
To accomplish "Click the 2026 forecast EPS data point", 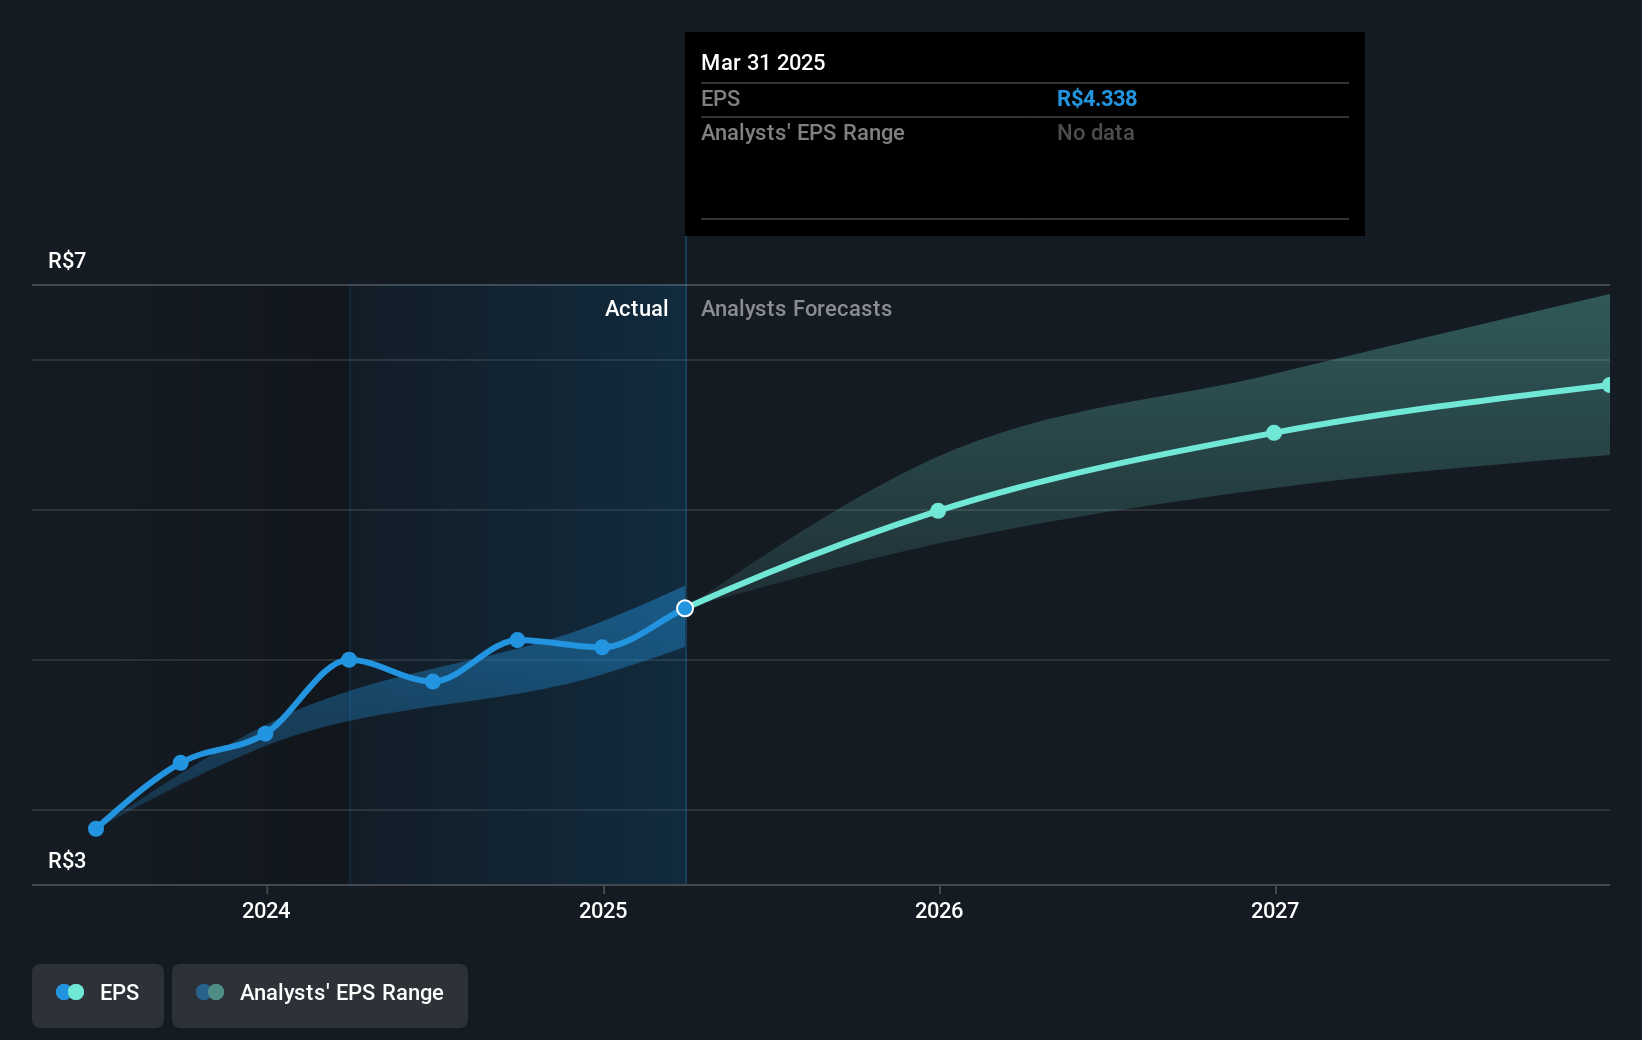I will (x=938, y=511).
